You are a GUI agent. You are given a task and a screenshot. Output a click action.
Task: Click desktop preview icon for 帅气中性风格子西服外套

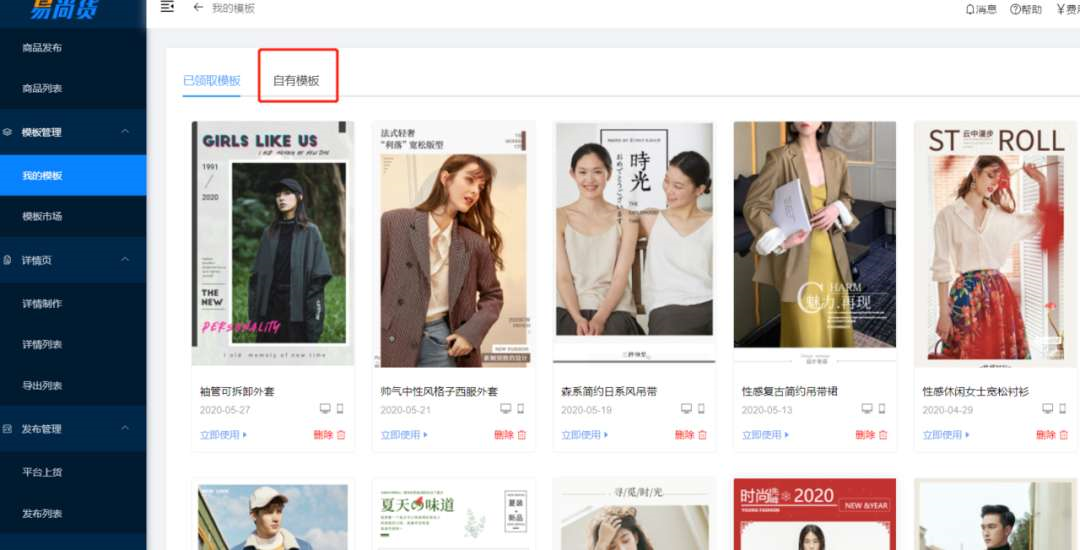(506, 408)
